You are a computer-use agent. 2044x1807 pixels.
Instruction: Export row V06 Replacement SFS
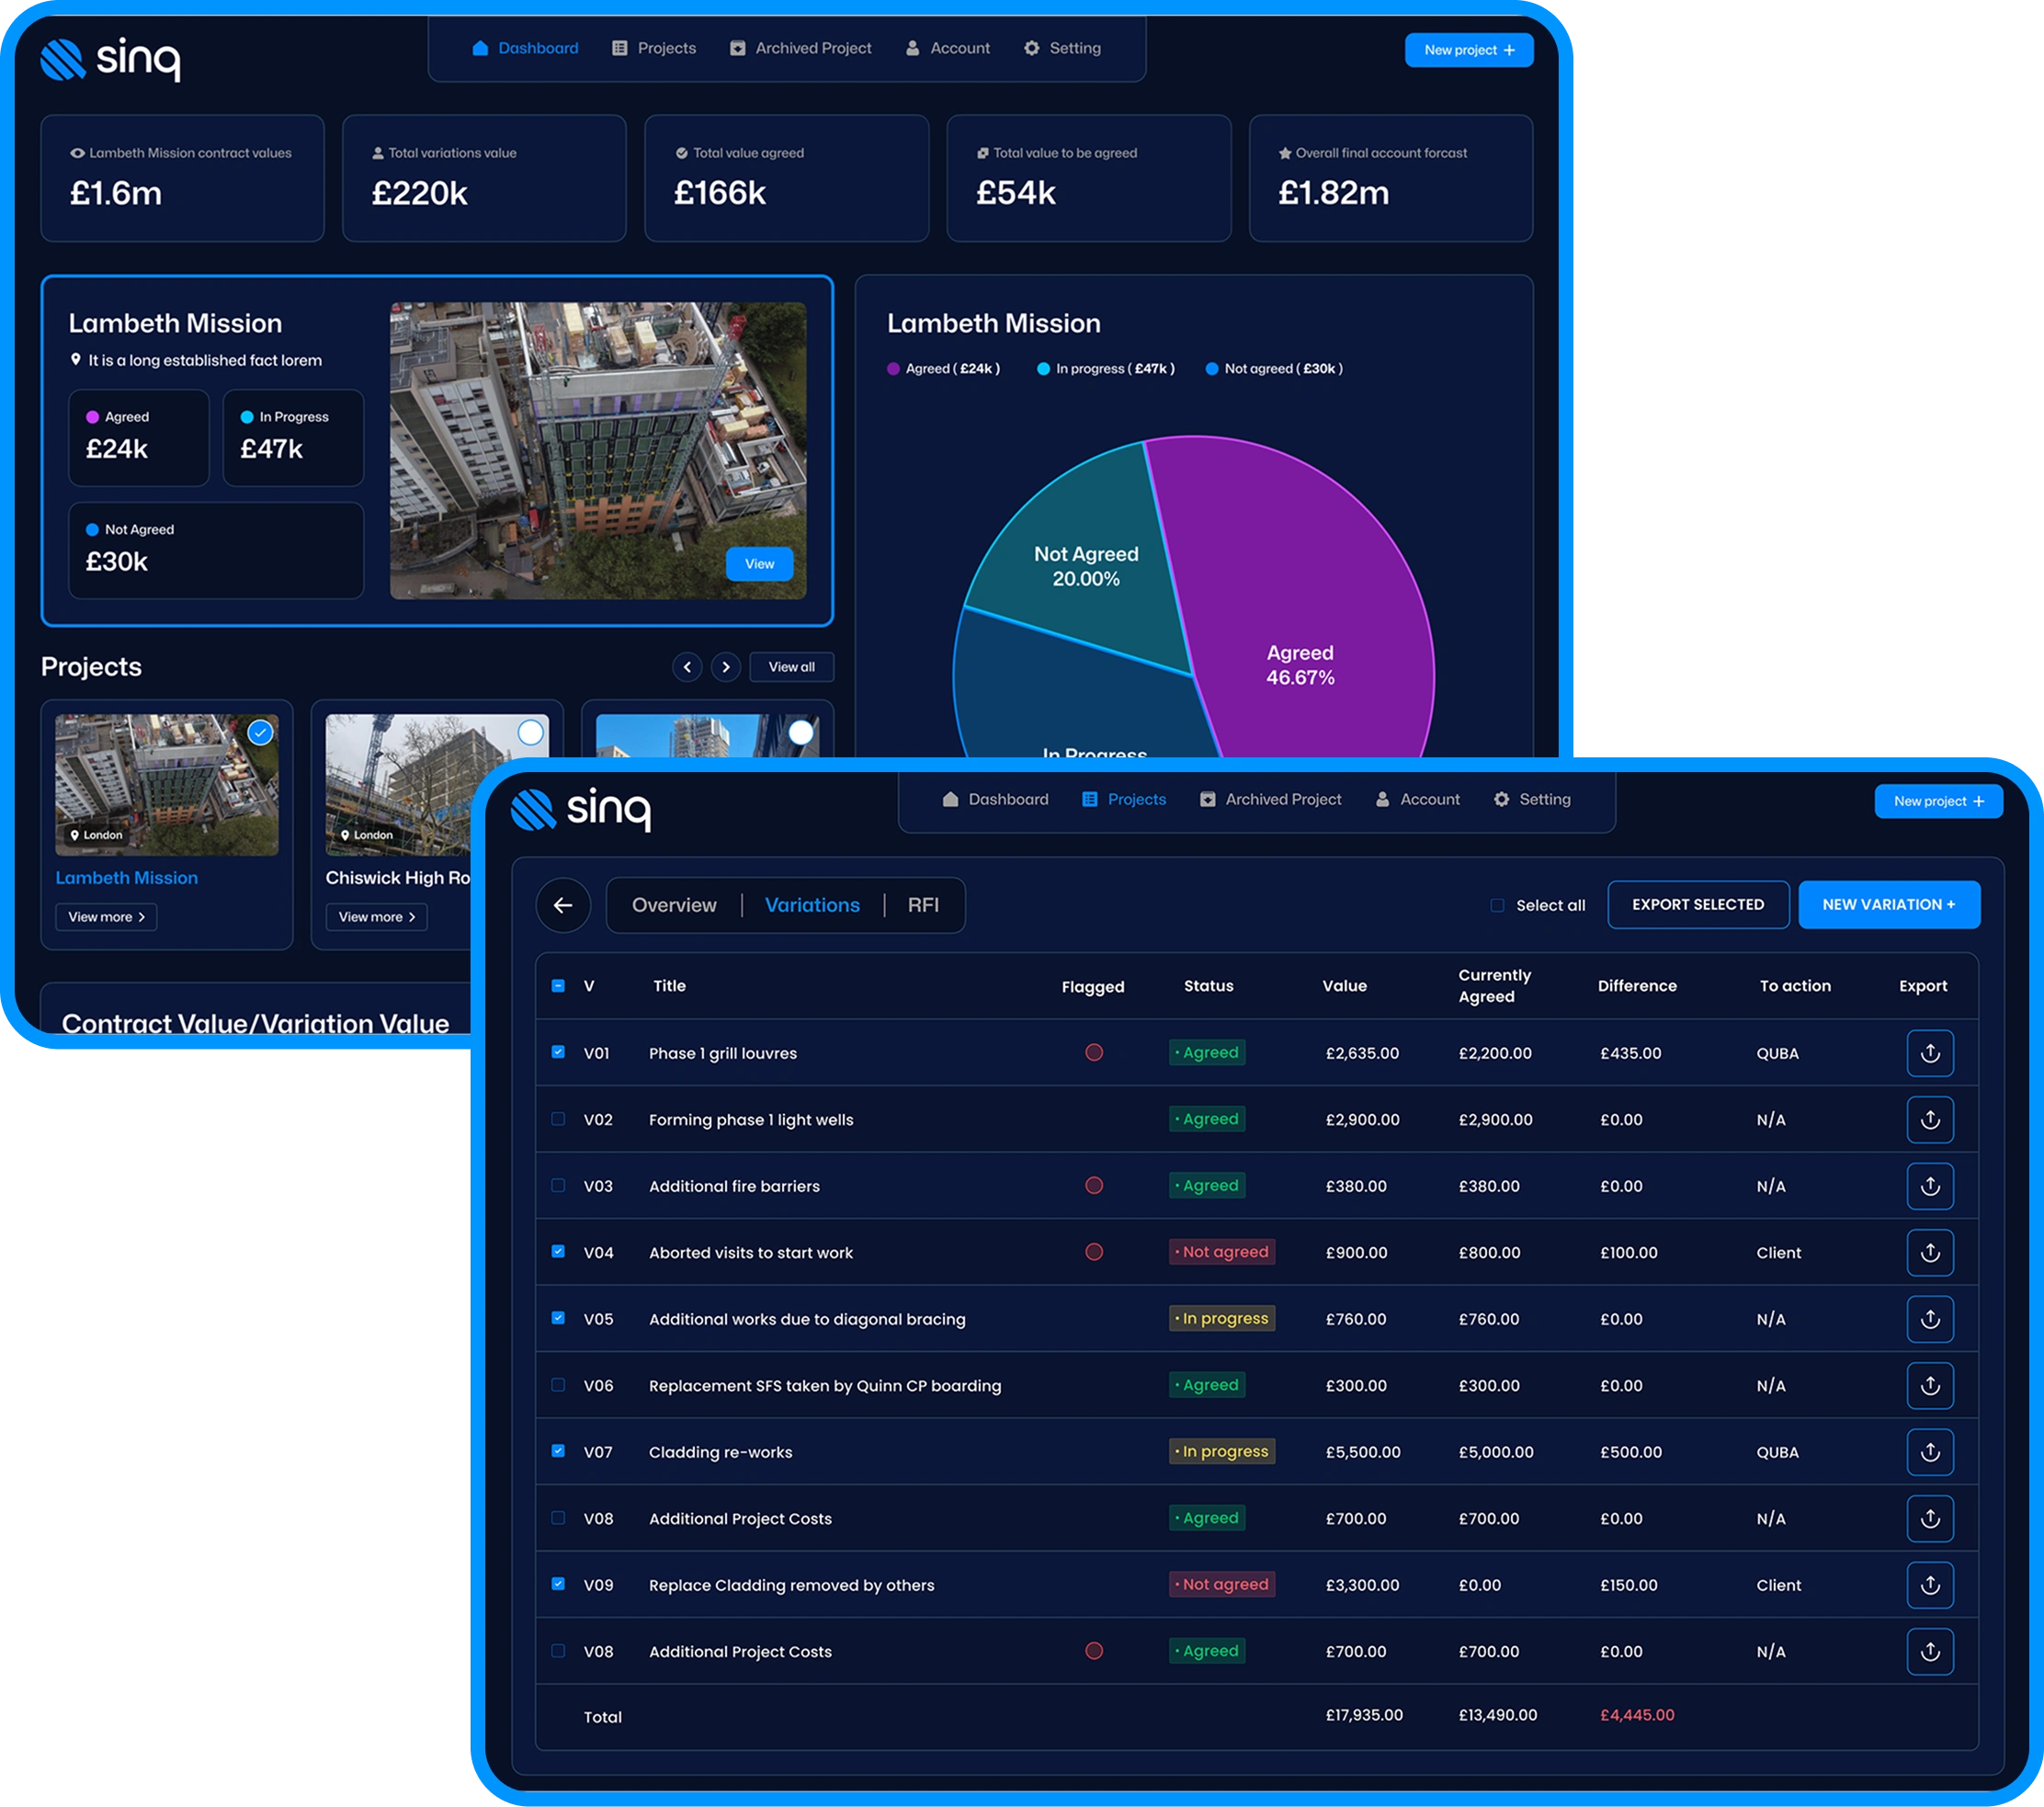pyautogui.click(x=1930, y=1385)
